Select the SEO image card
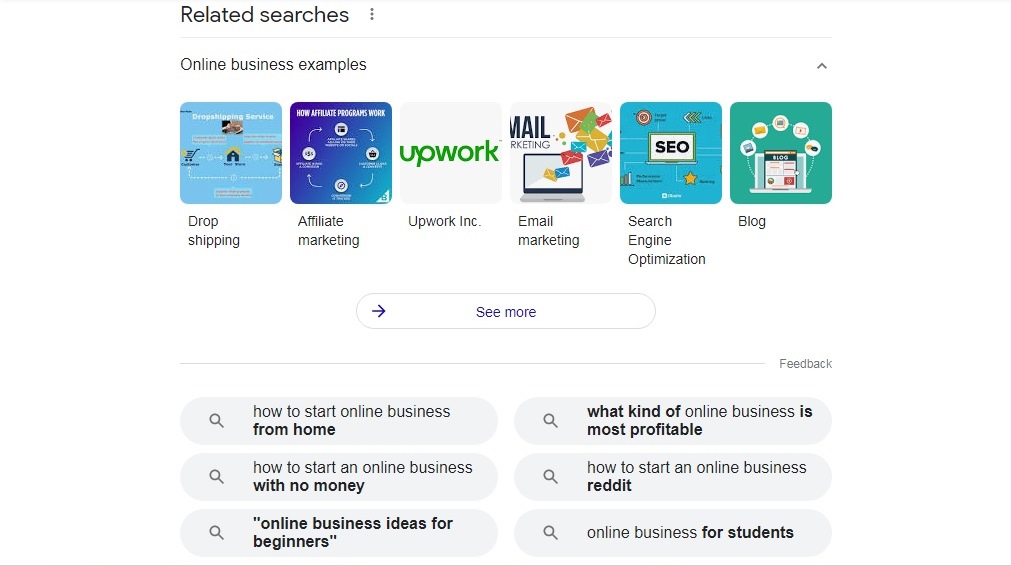 pos(671,153)
